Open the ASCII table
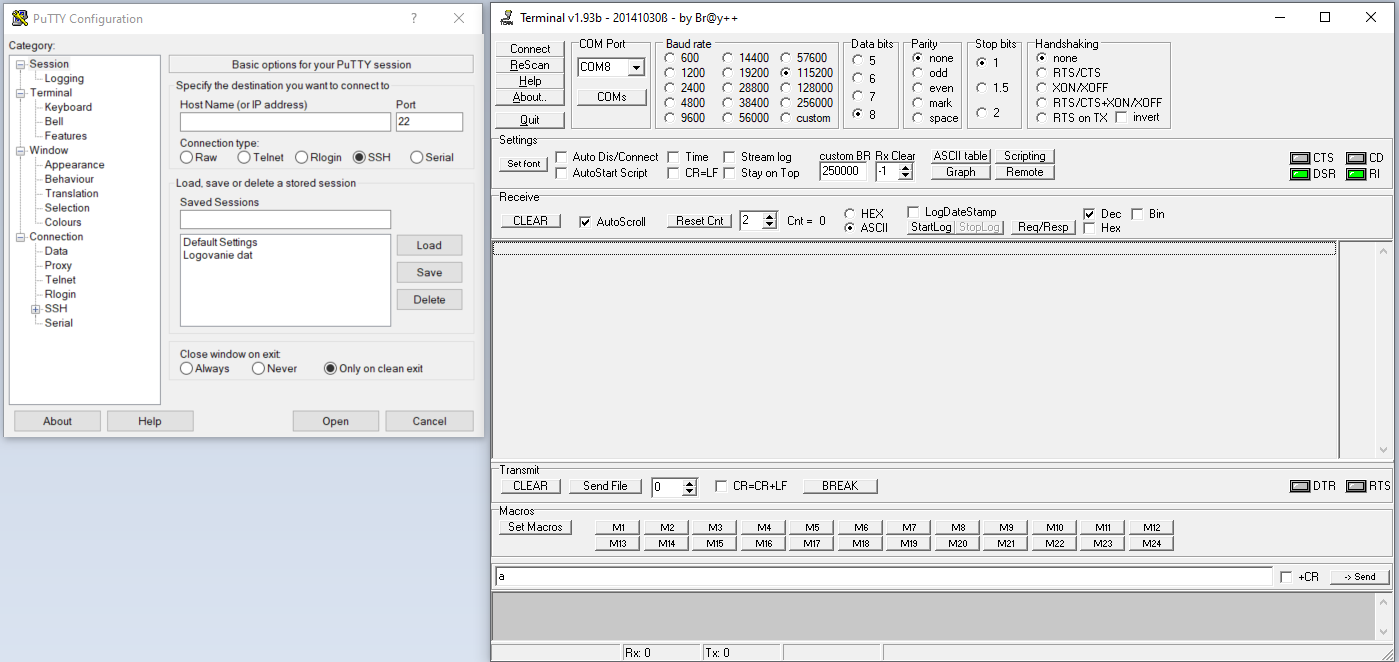Screen dimensions: 1399x662 click(961, 156)
